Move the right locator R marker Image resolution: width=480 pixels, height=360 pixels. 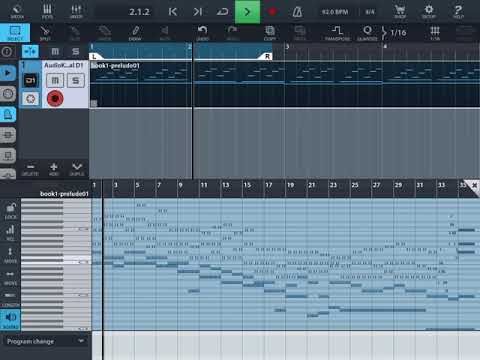[x=267, y=56]
